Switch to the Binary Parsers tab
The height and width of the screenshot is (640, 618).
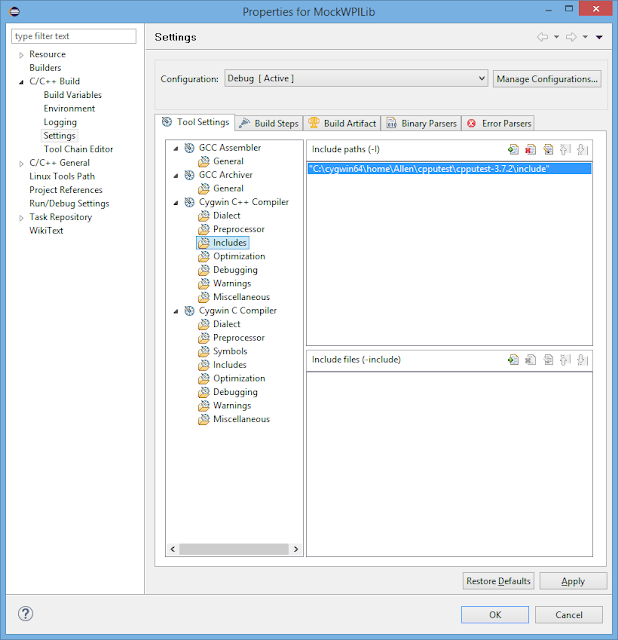coord(421,123)
